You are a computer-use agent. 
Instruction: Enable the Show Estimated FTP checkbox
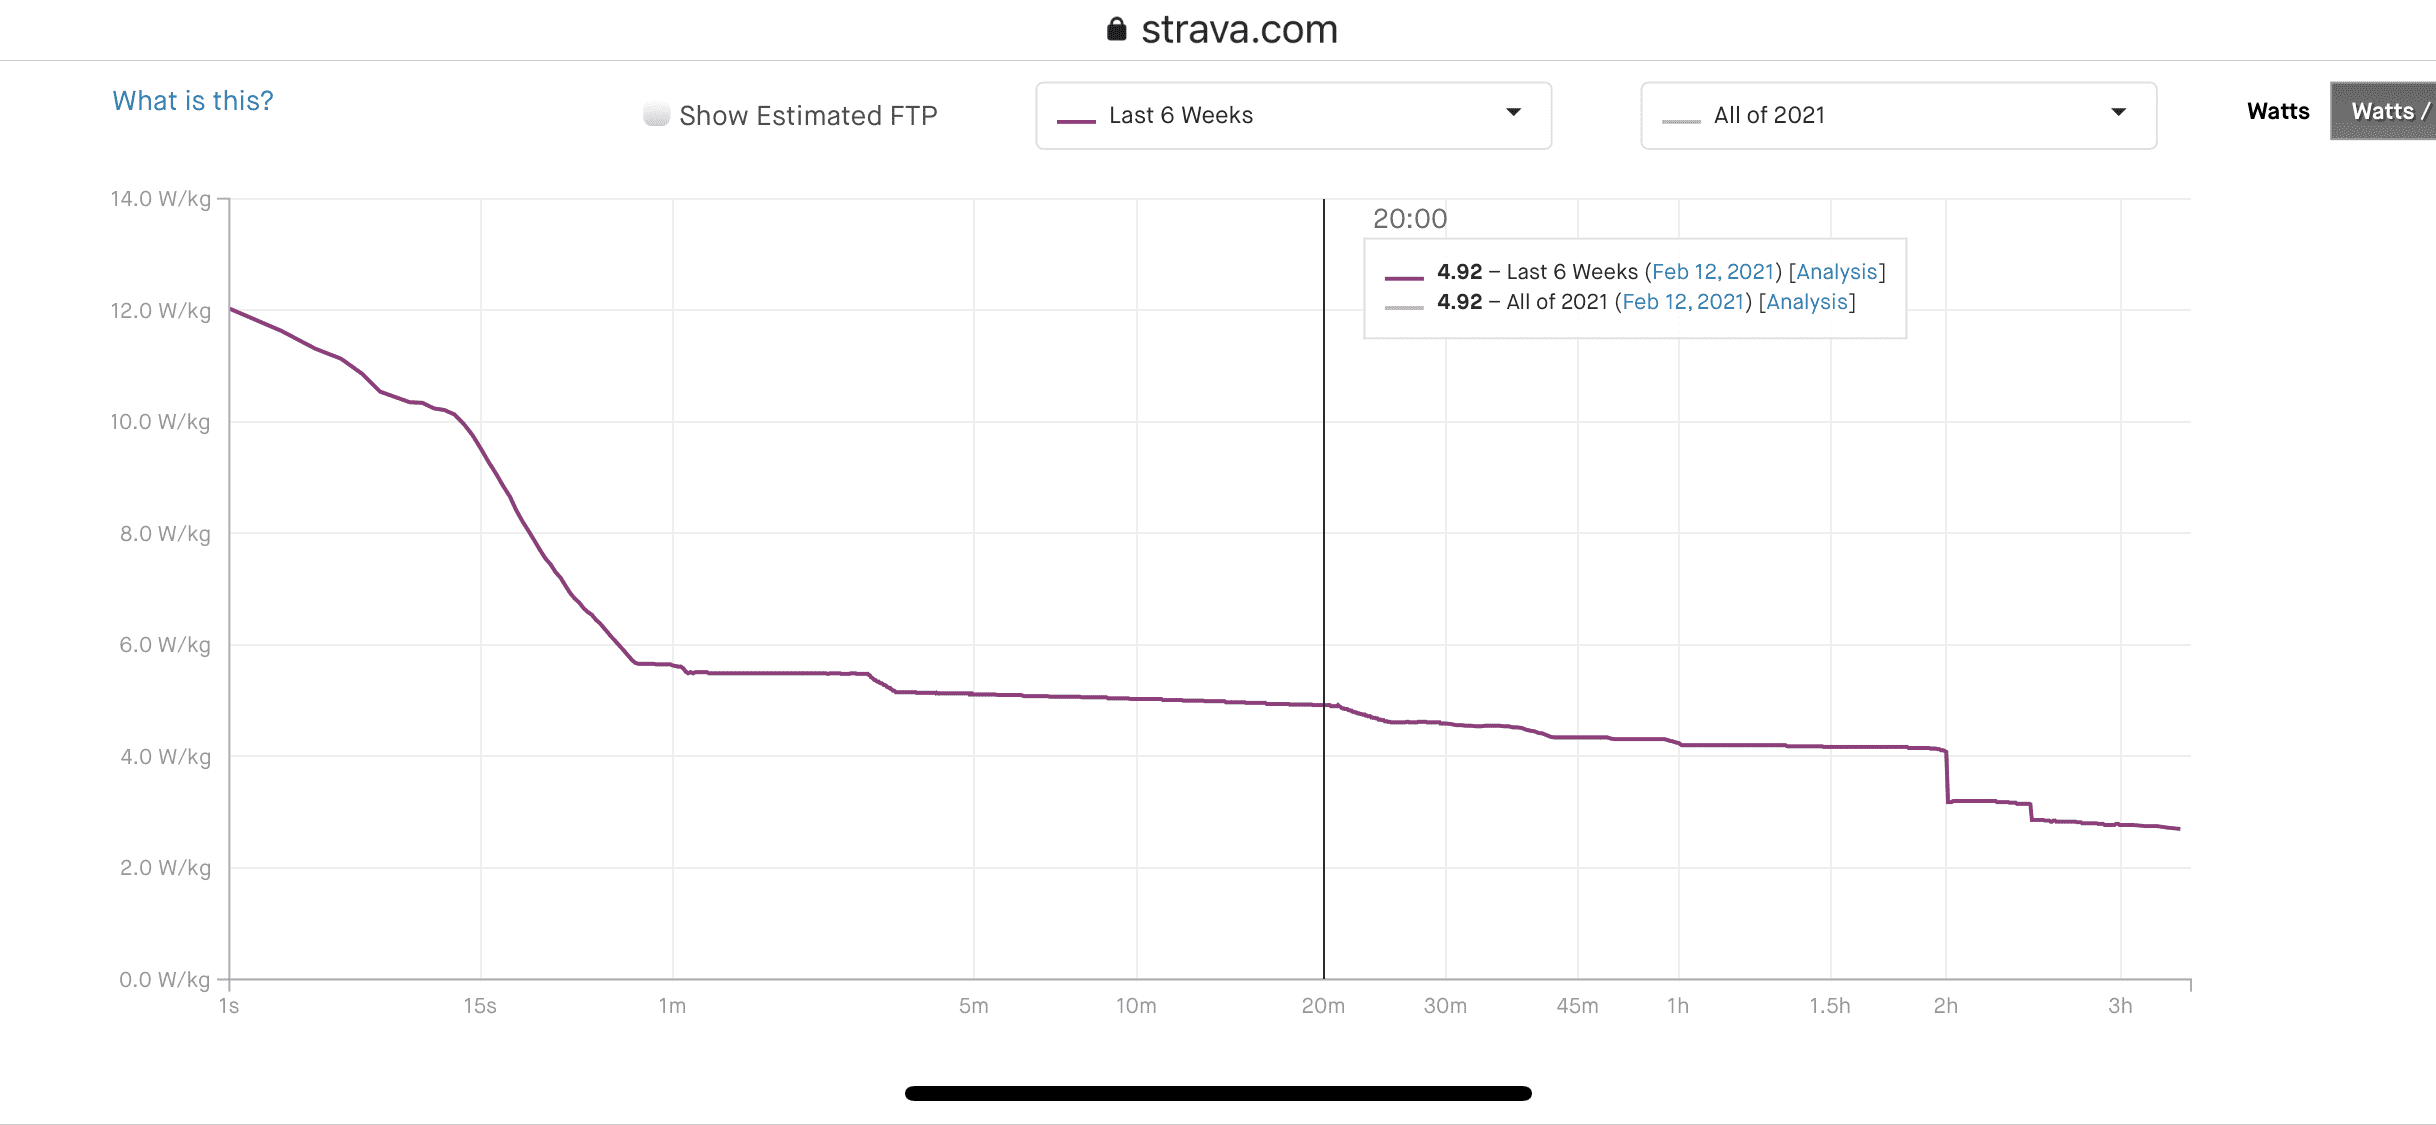coord(656,114)
